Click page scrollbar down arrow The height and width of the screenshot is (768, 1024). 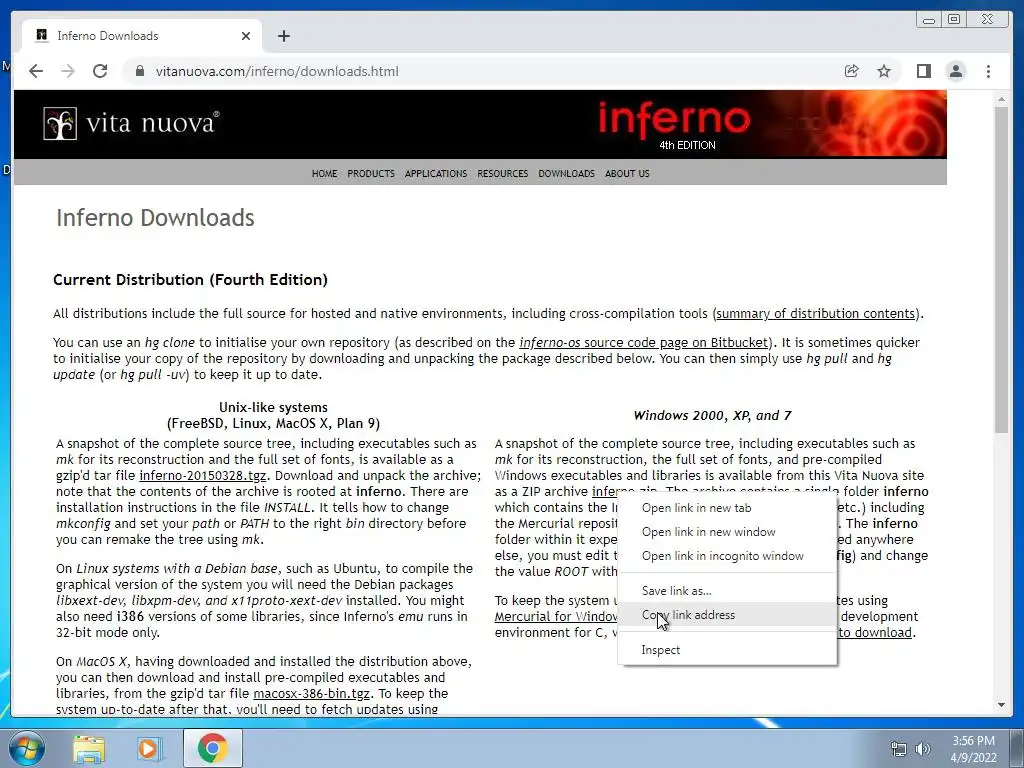1002,705
